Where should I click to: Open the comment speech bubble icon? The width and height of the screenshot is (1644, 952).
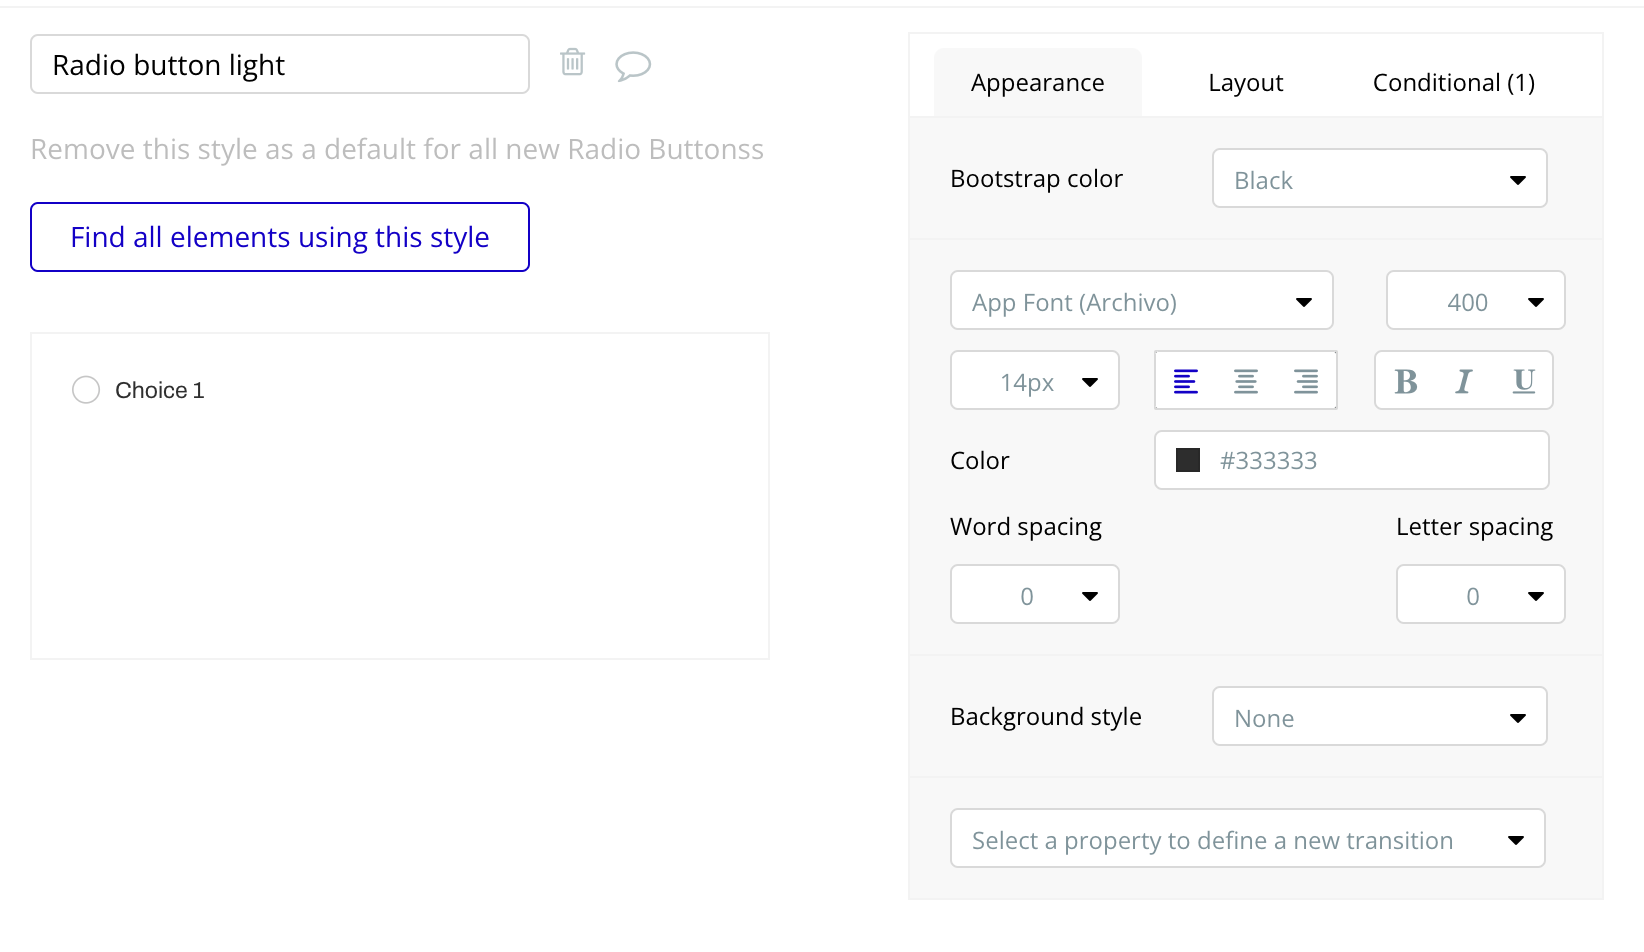pyautogui.click(x=632, y=66)
